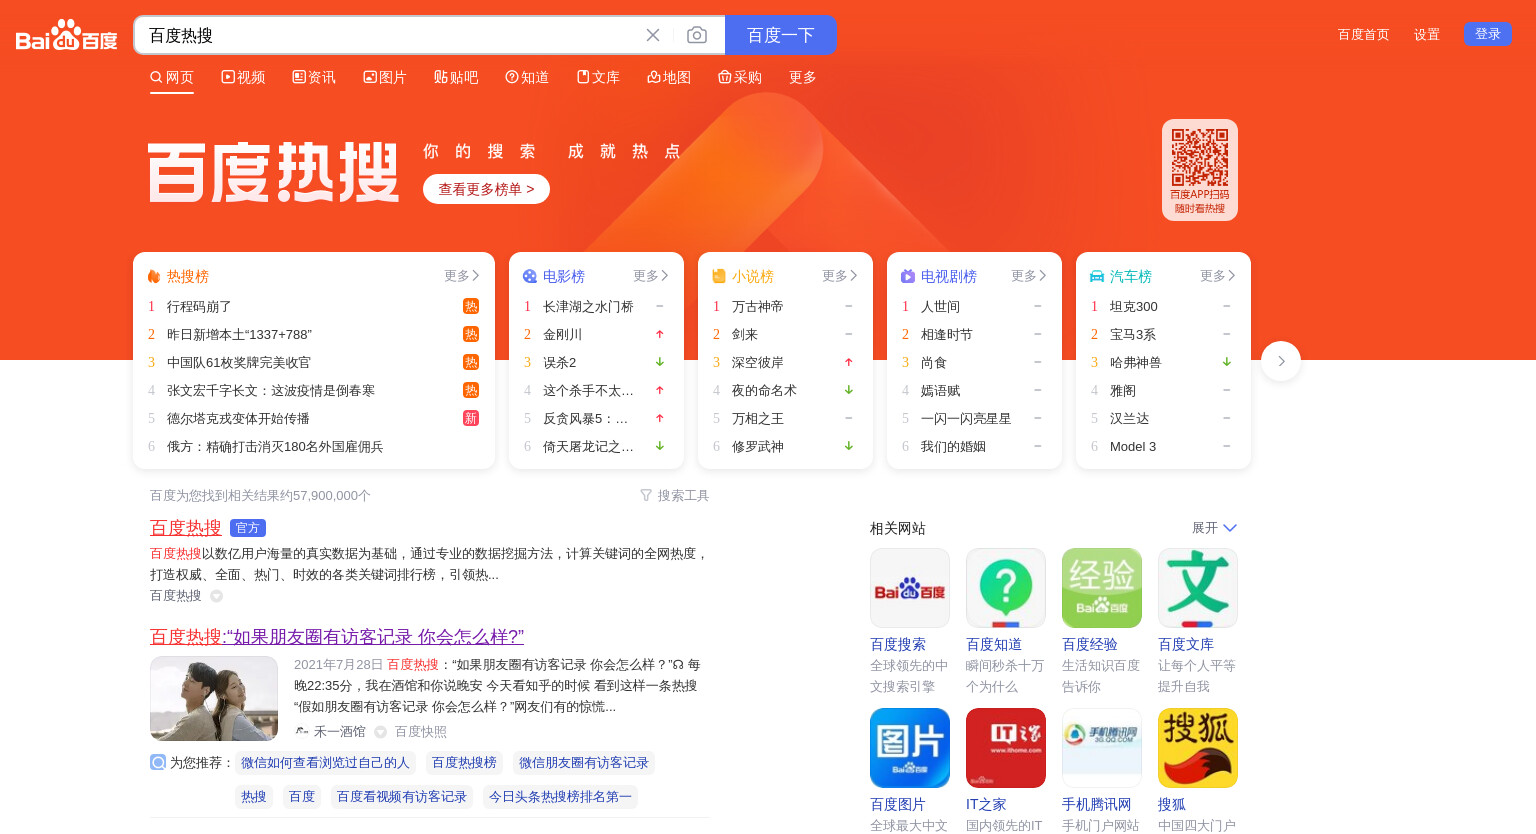Open car entry Model 3

coord(1133,447)
